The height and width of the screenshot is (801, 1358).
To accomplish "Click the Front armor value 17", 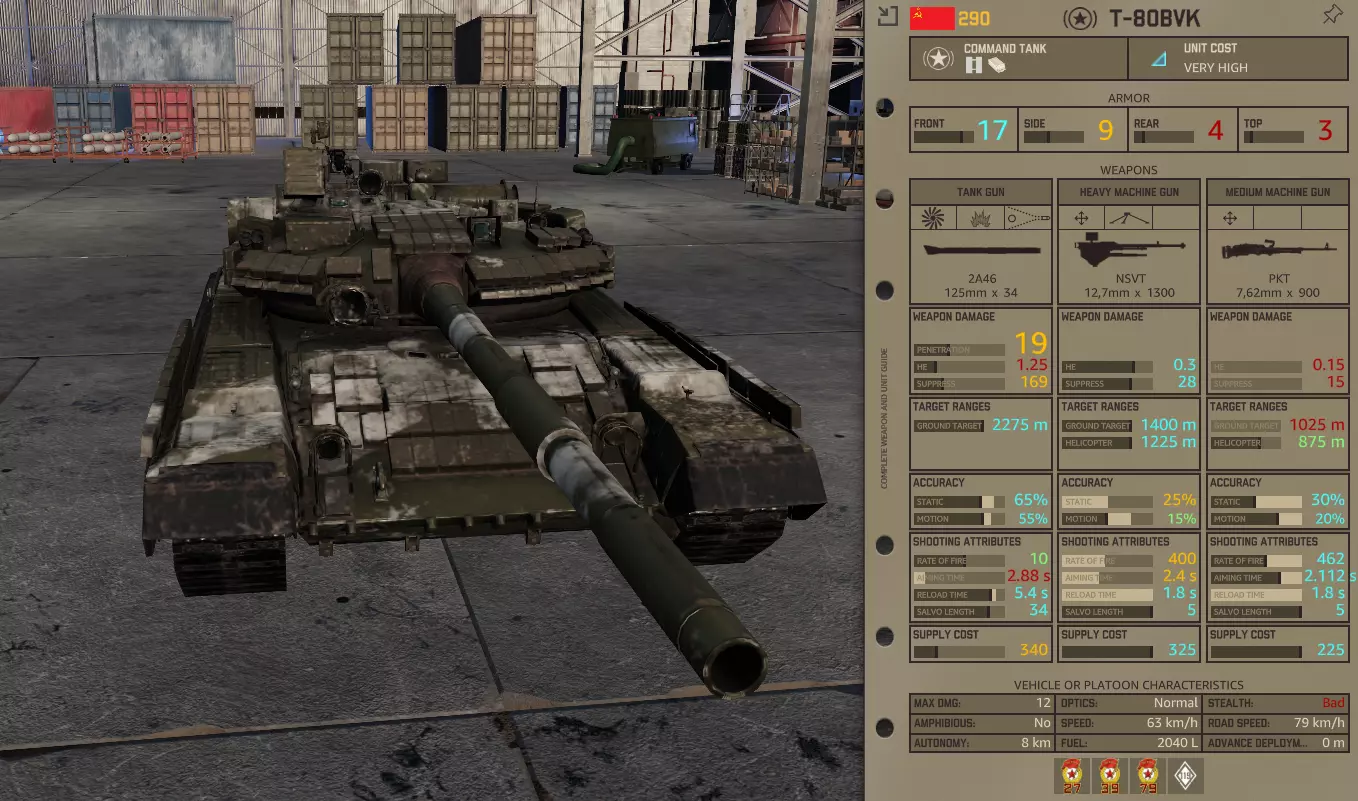I will [x=993, y=130].
